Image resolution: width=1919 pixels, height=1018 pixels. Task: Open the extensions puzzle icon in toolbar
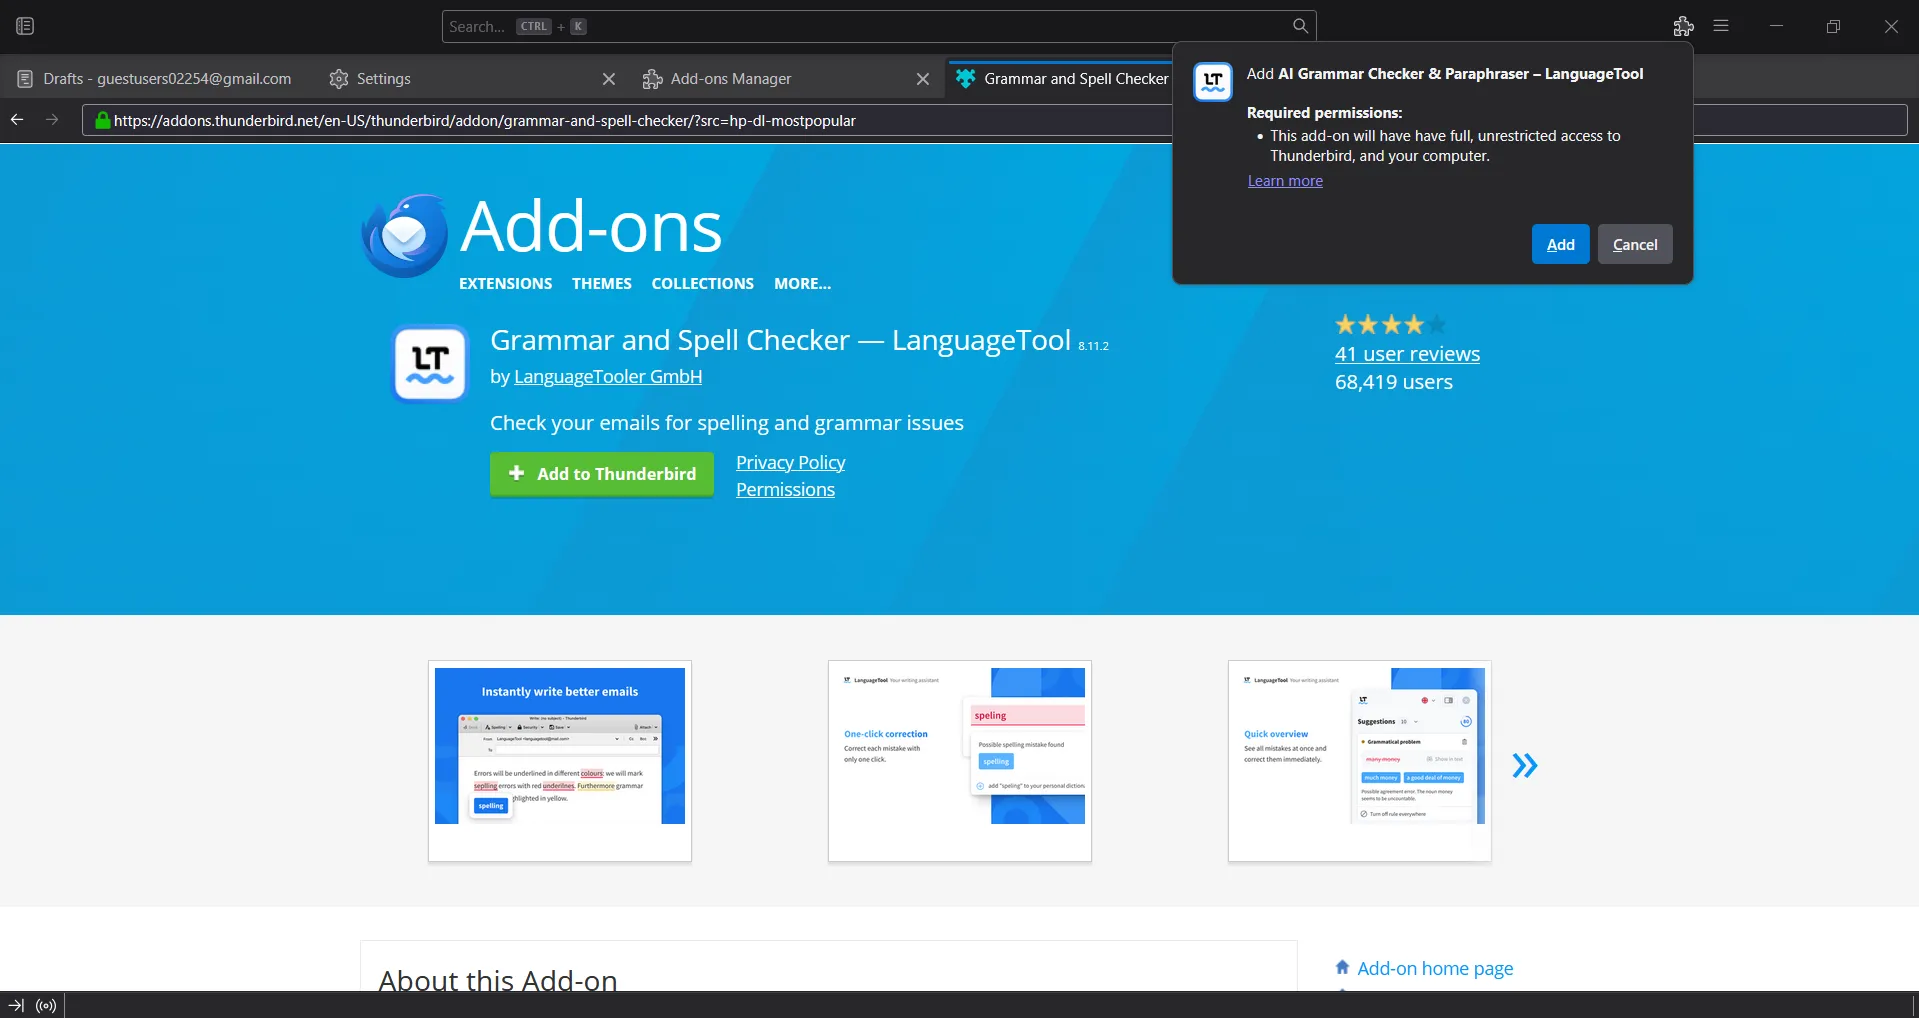tap(1683, 26)
